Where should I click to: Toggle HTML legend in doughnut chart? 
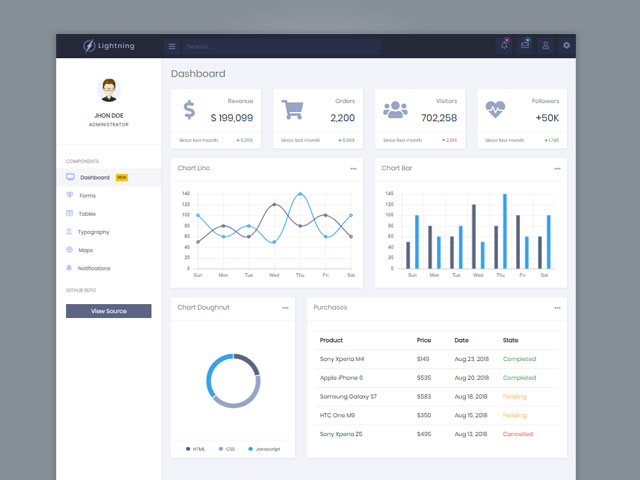(194, 449)
